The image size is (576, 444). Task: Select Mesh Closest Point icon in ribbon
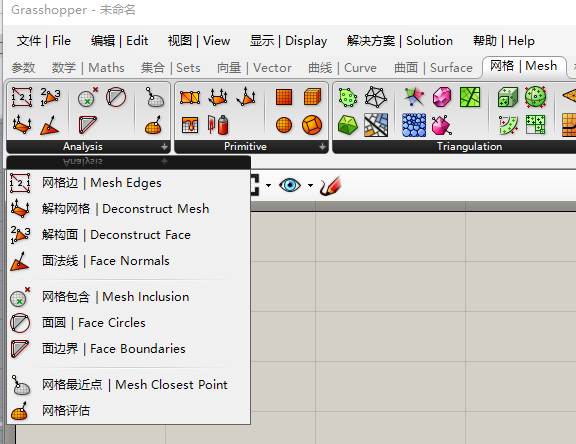[x=154, y=97]
